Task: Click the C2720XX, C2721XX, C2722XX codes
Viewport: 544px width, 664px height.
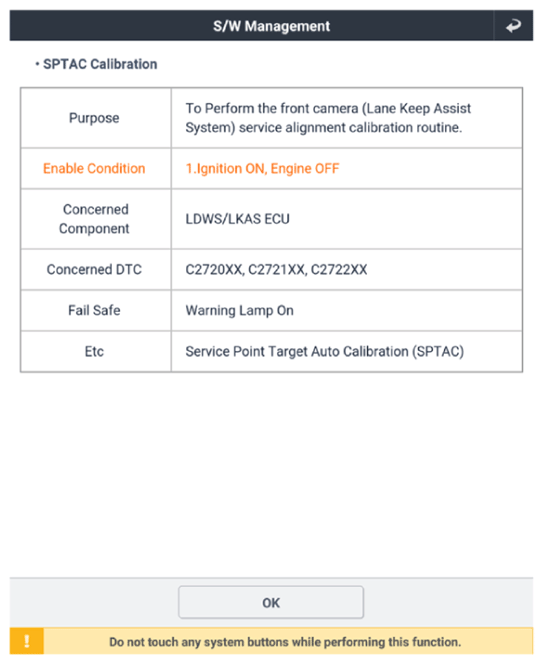Action: pos(276,269)
